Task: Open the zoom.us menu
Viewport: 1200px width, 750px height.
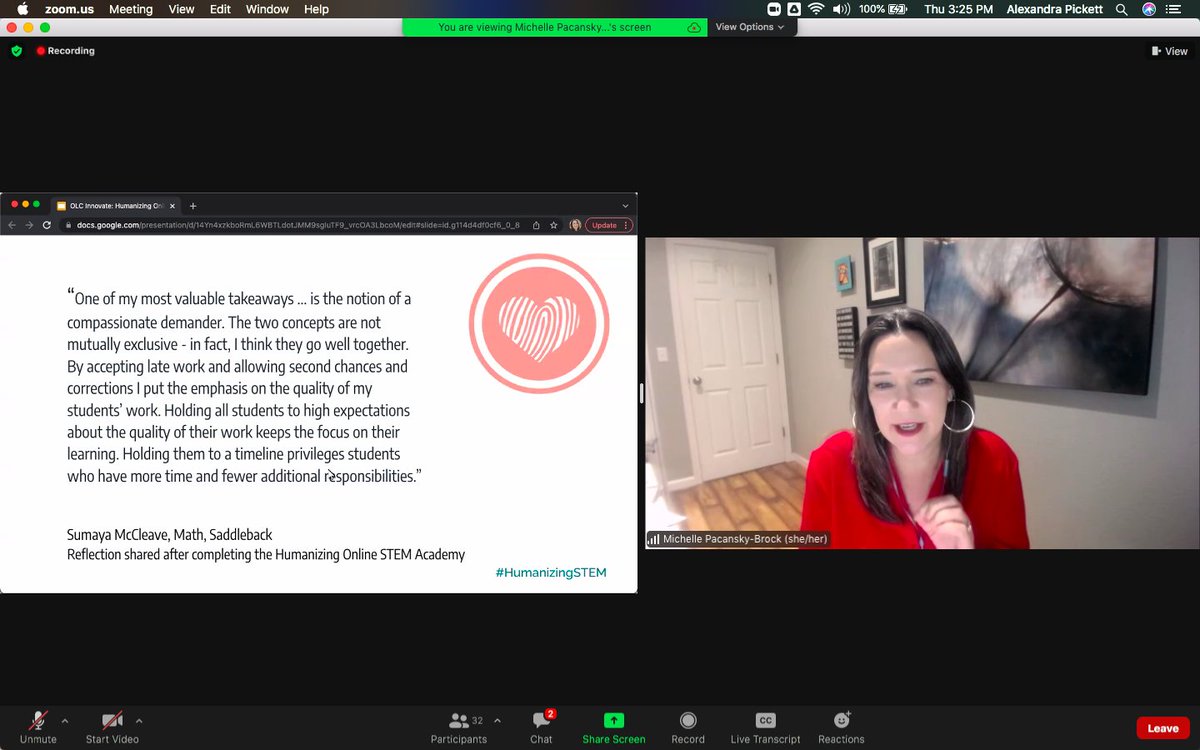Action: coord(69,9)
